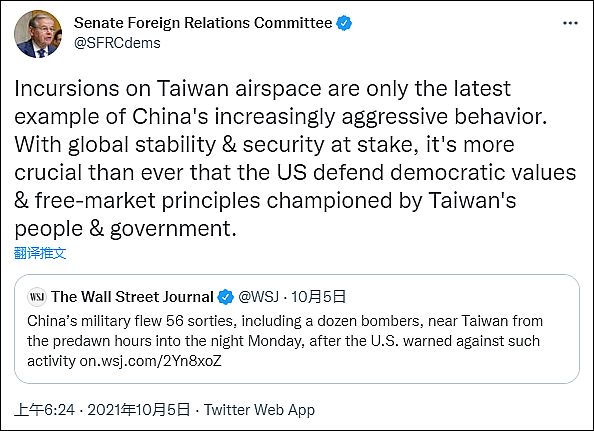Click the WSJ logo avatar in the quoted tweet

point(37,297)
